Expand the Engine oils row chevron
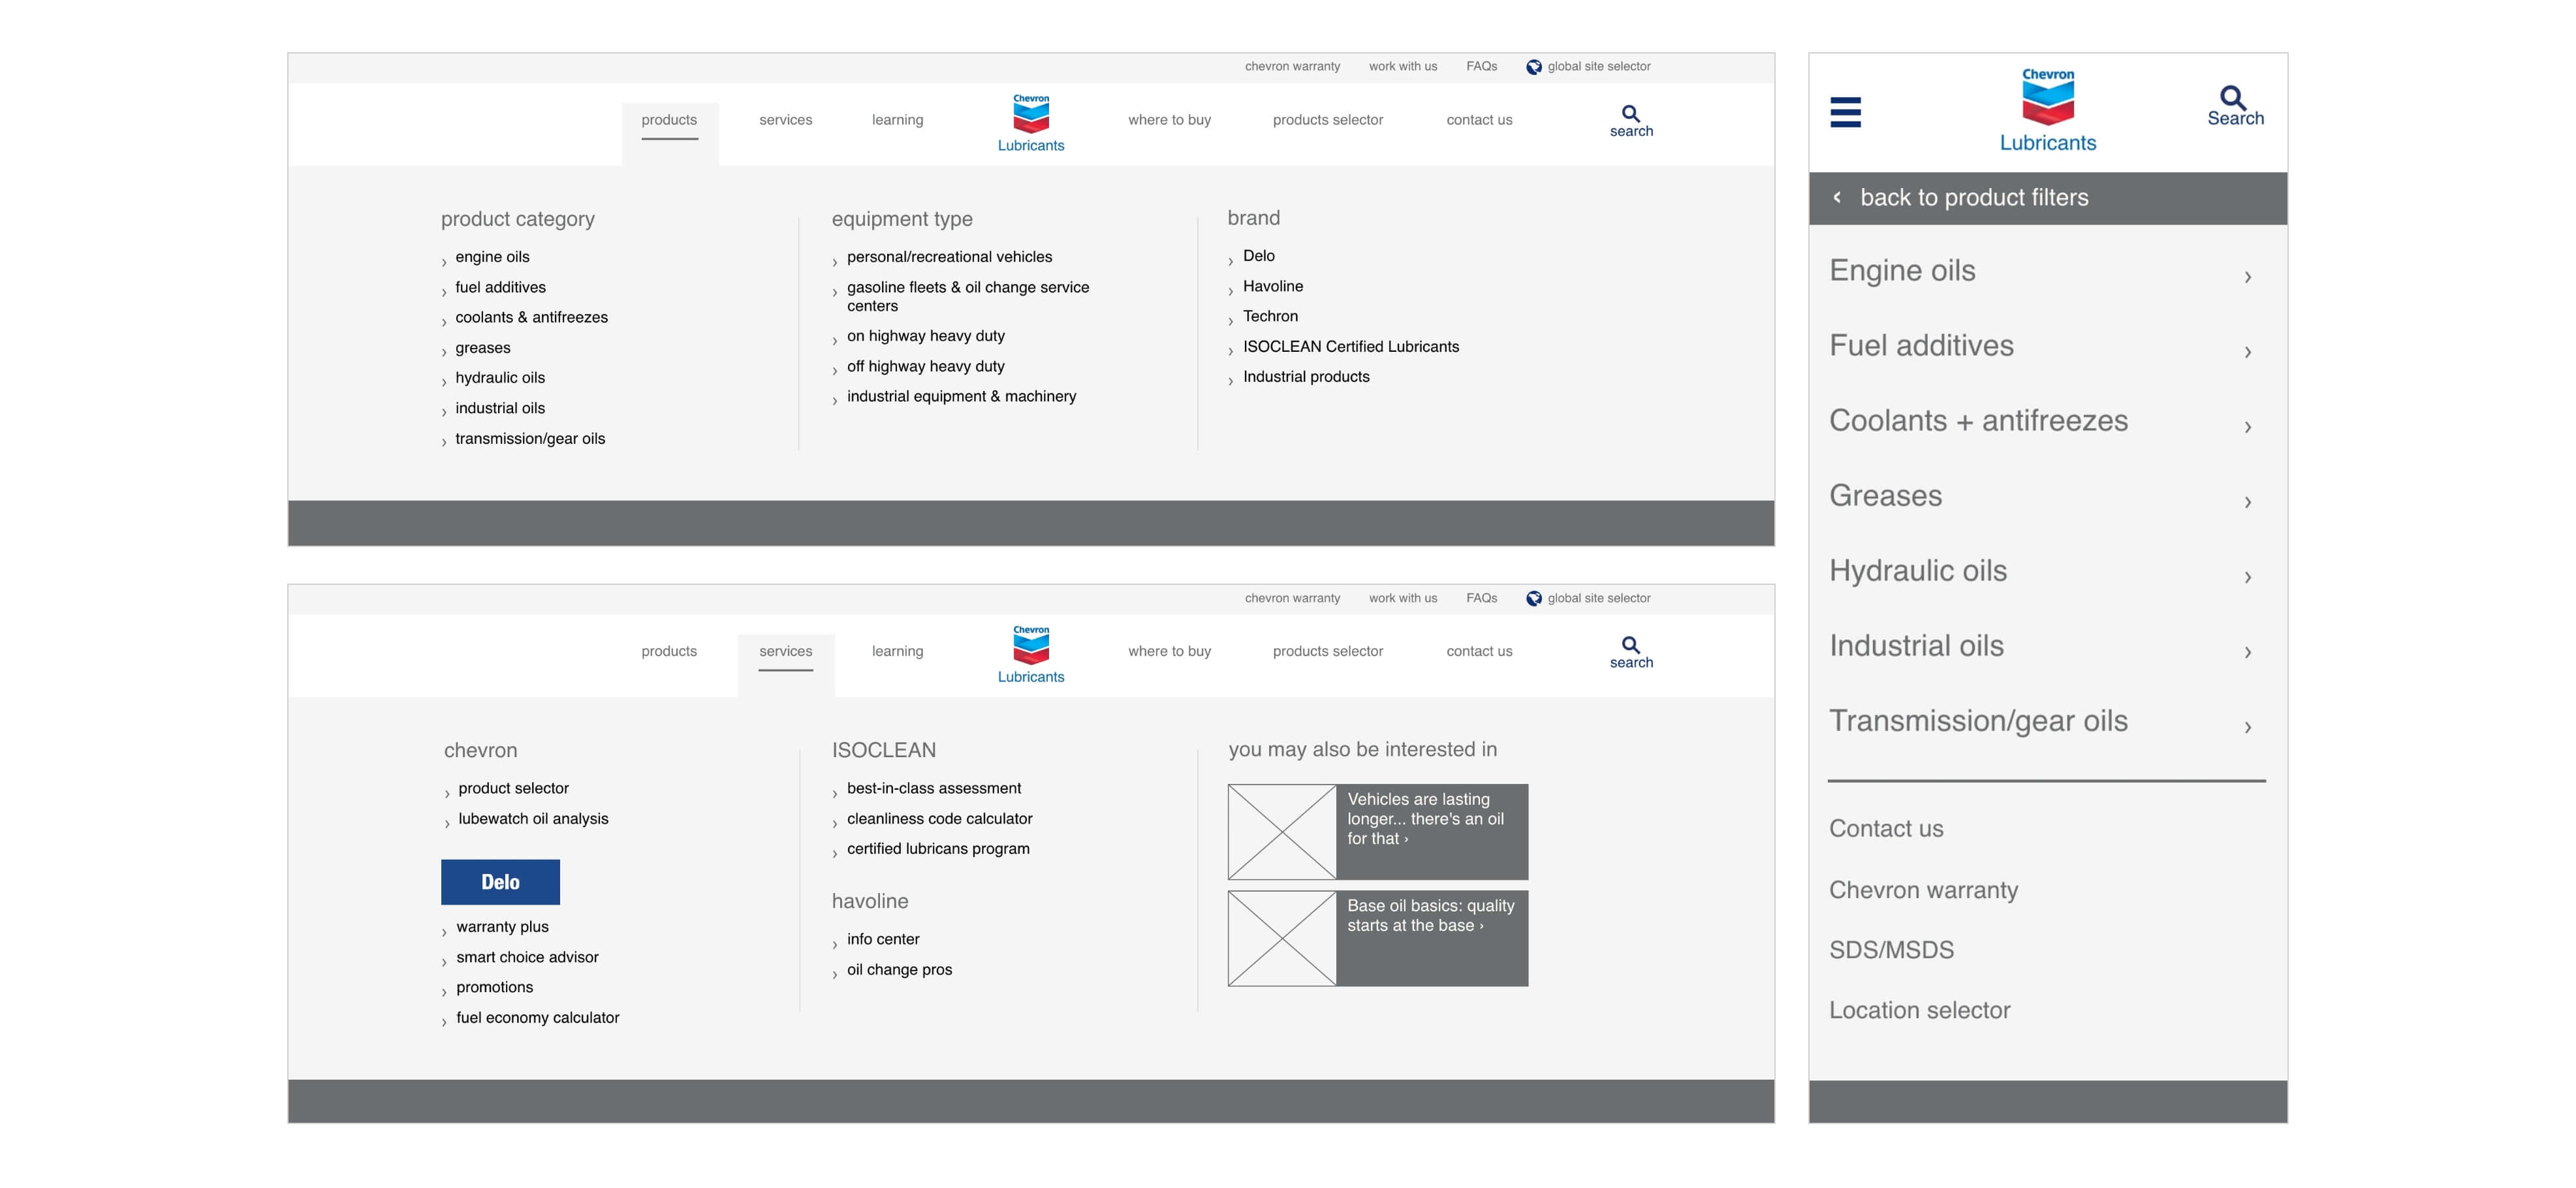Image resolution: width=2576 pixels, height=1188 pixels. (2247, 277)
